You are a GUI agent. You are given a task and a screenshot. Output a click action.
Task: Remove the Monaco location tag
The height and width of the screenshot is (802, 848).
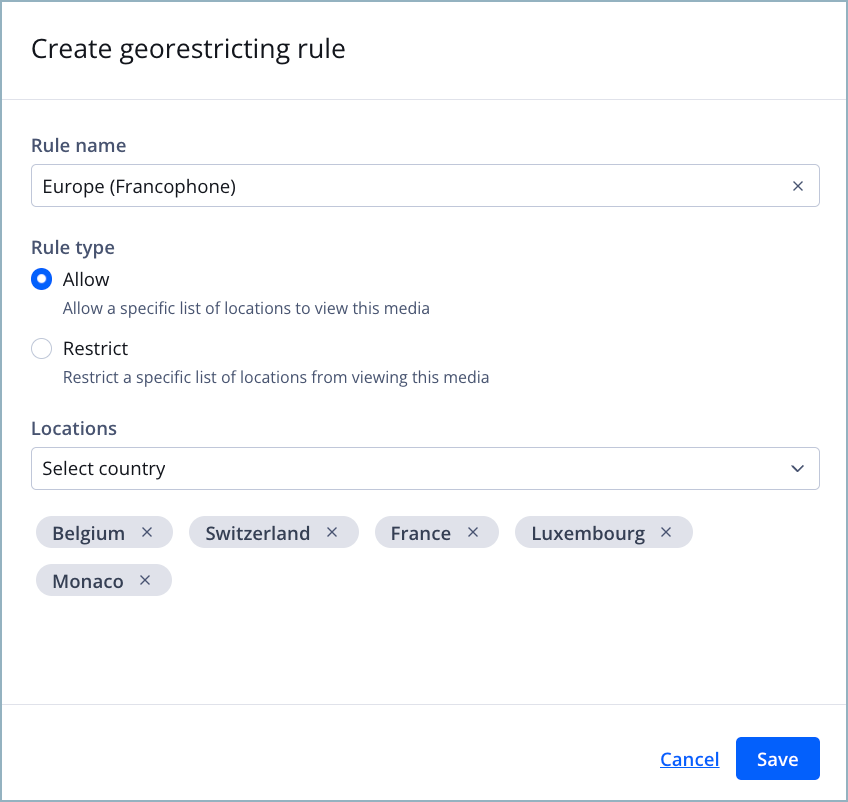[145, 580]
